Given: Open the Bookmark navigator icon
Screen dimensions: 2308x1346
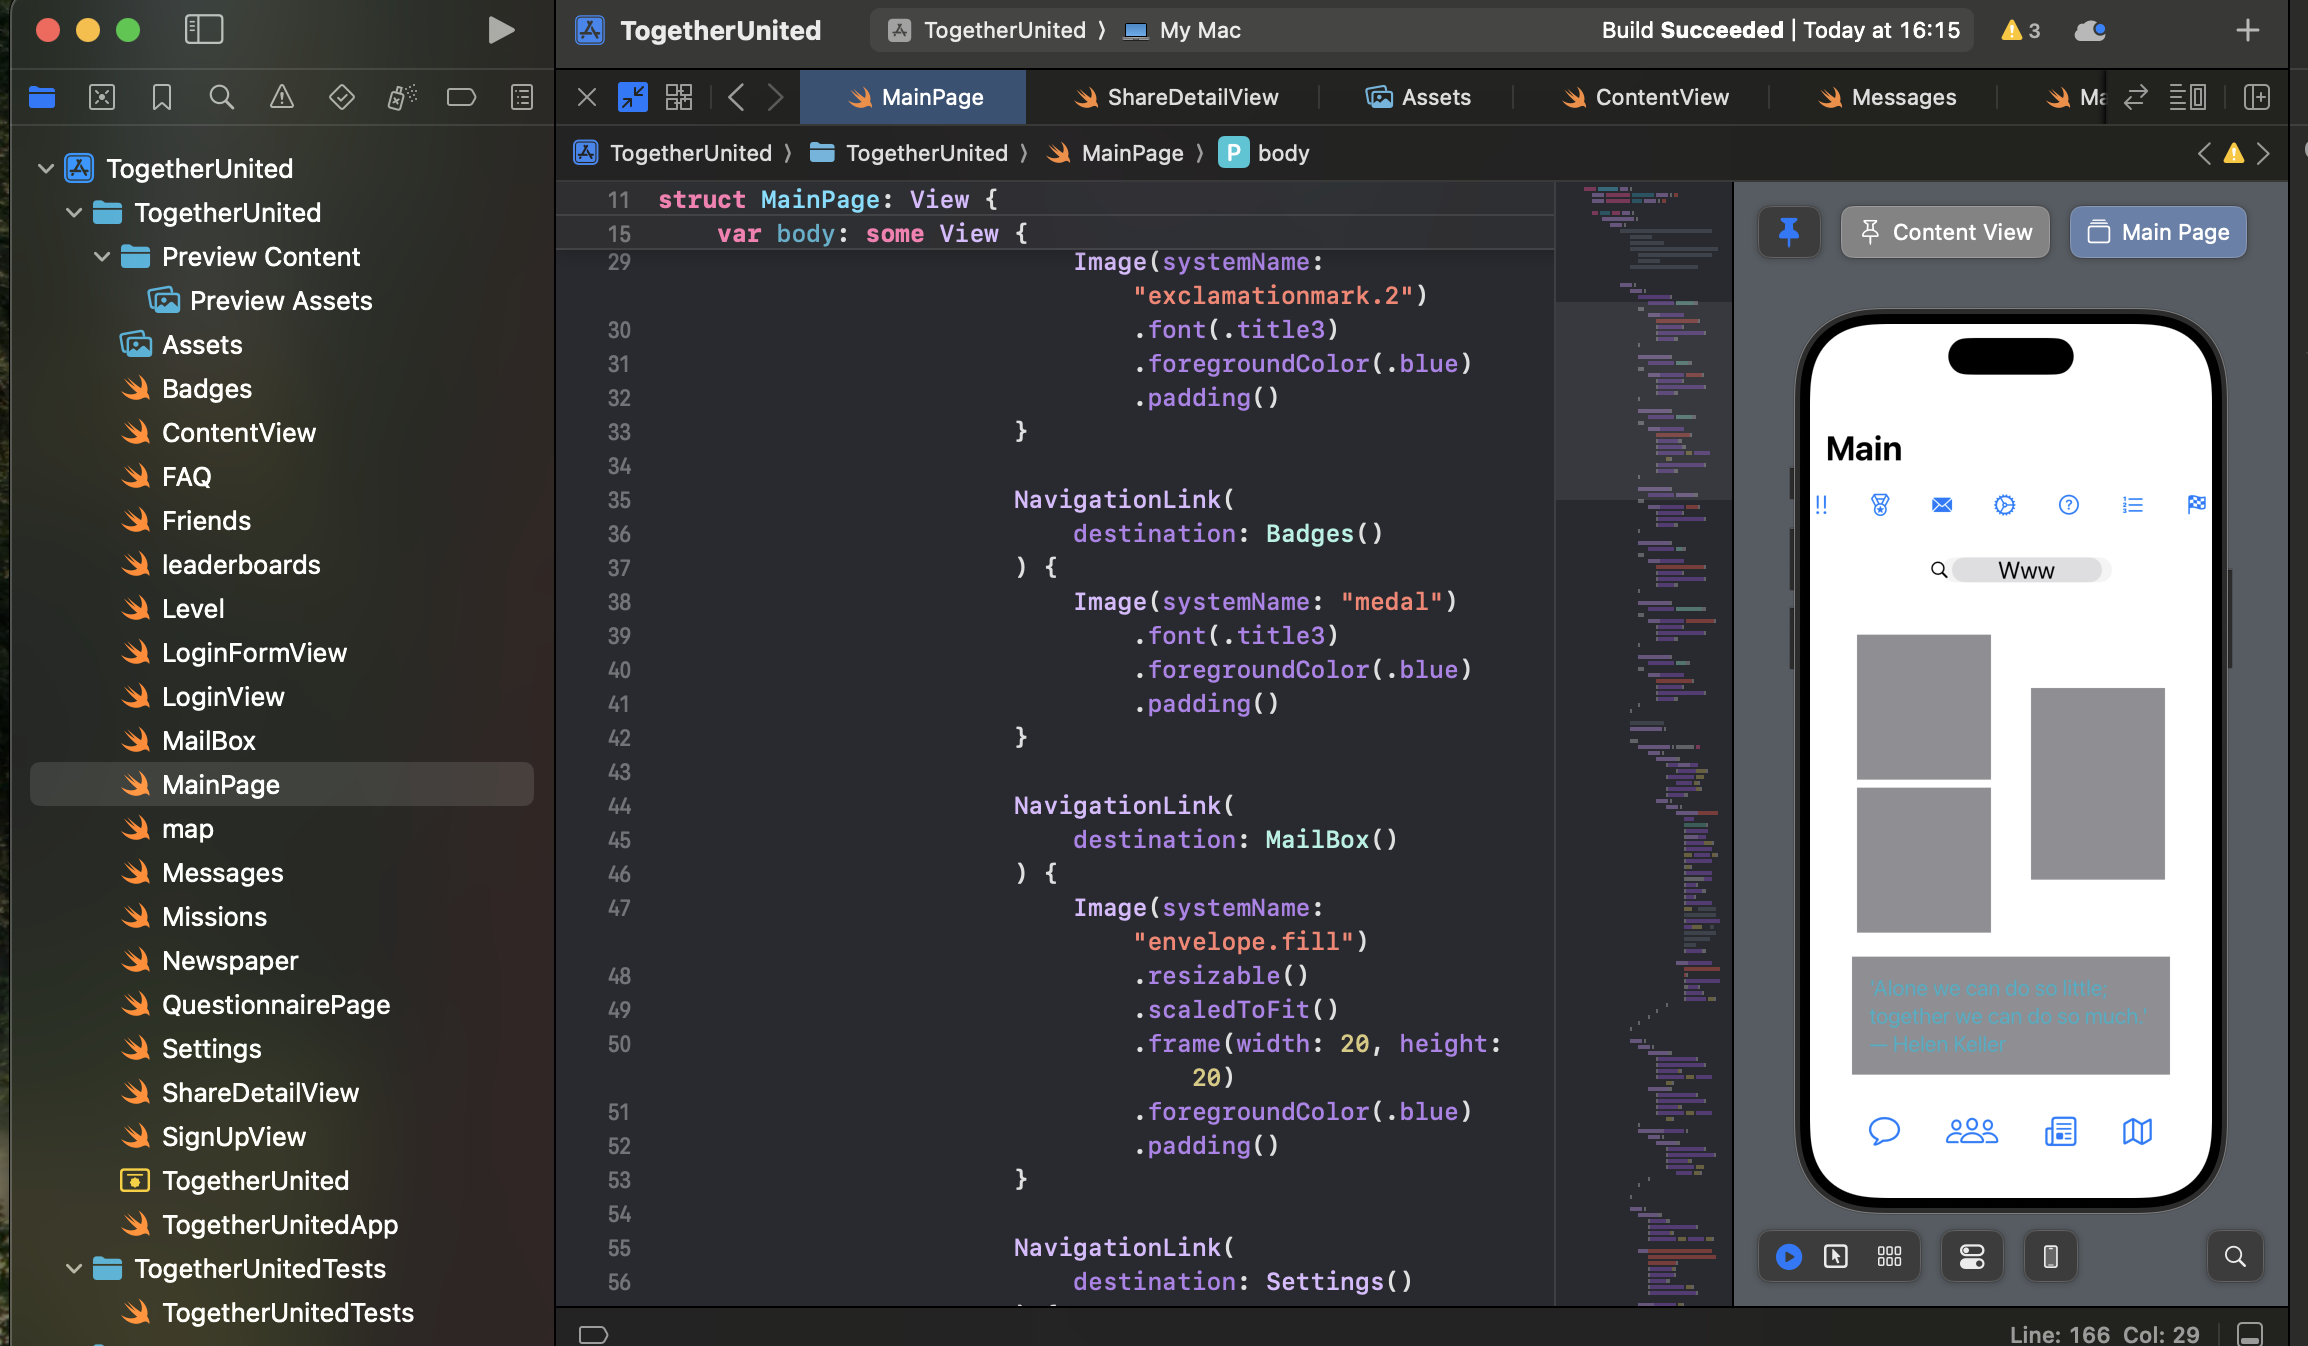Looking at the screenshot, I should (x=161, y=97).
